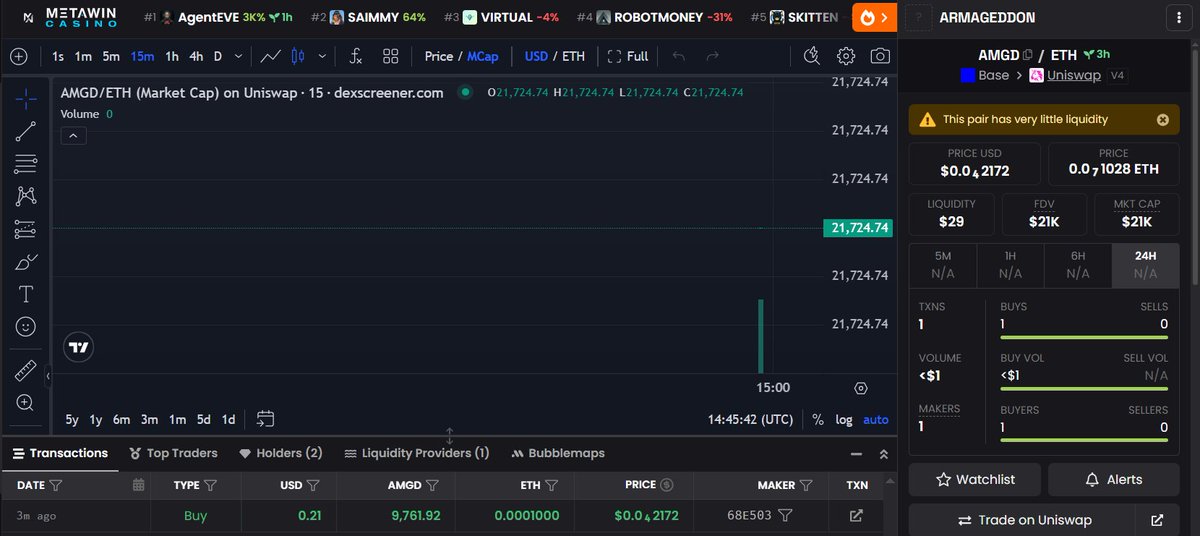Image resolution: width=1200 pixels, height=536 pixels.
Task: Filter by maker 68E503
Action: pos(786,516)
